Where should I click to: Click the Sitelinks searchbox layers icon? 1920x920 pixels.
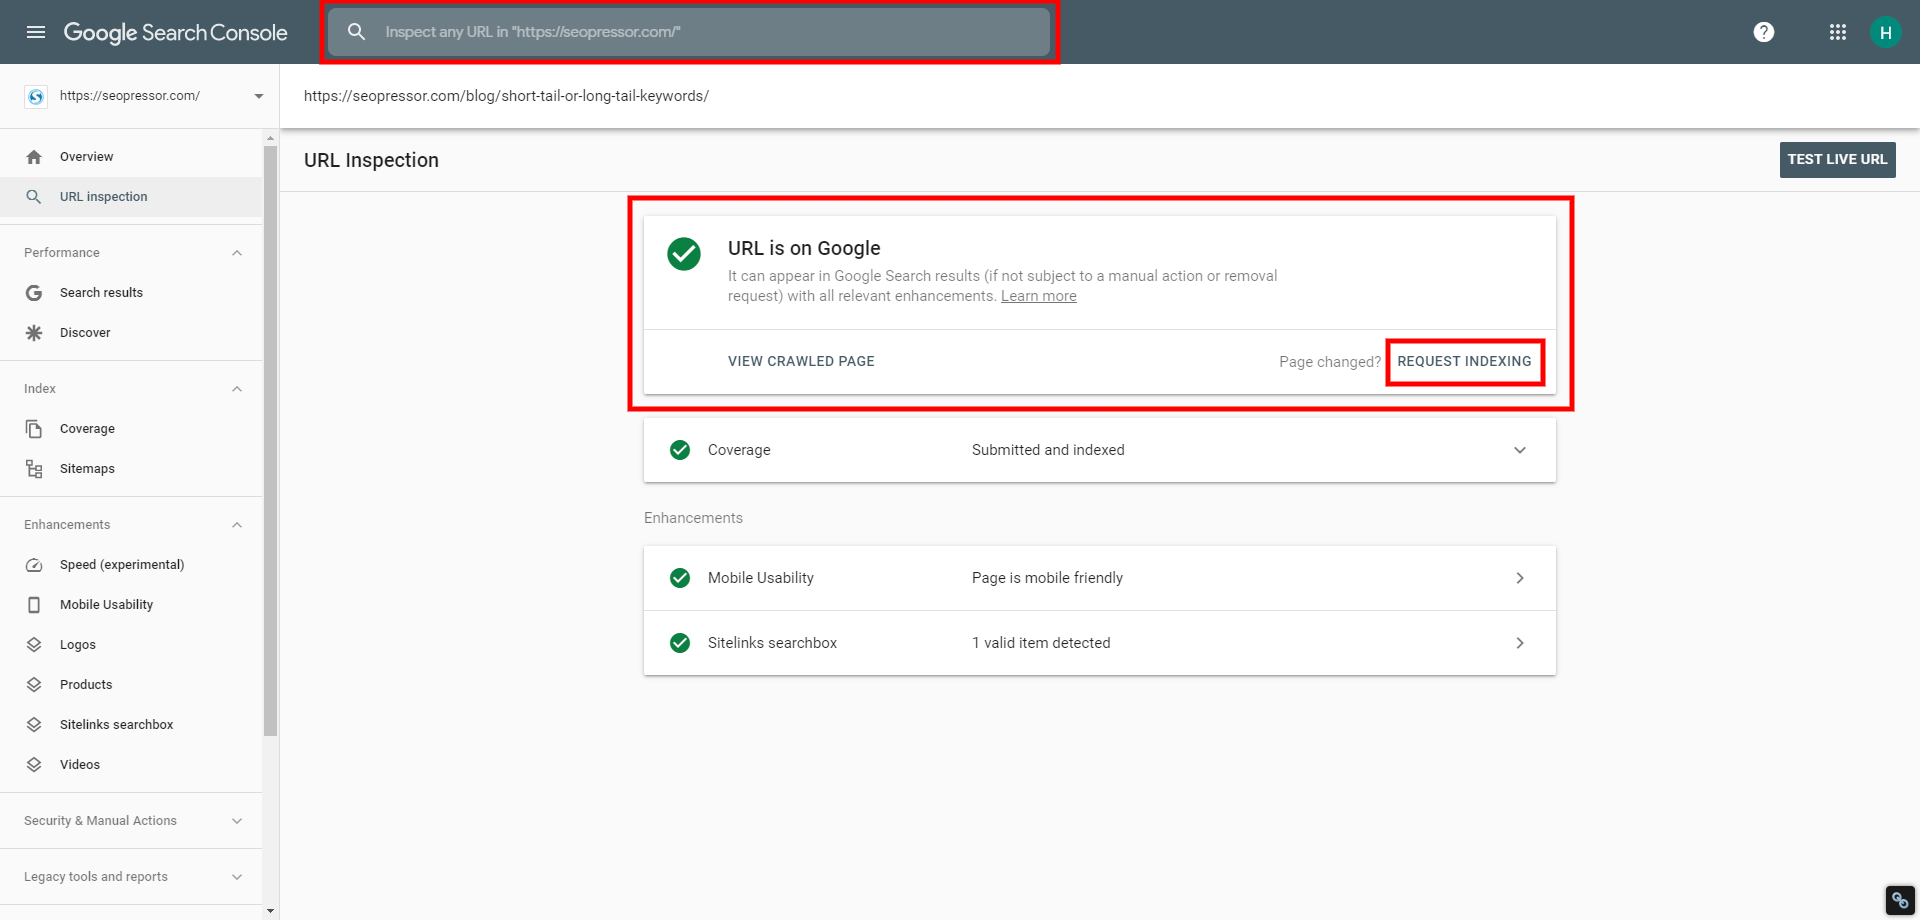[x=34, y=725]
